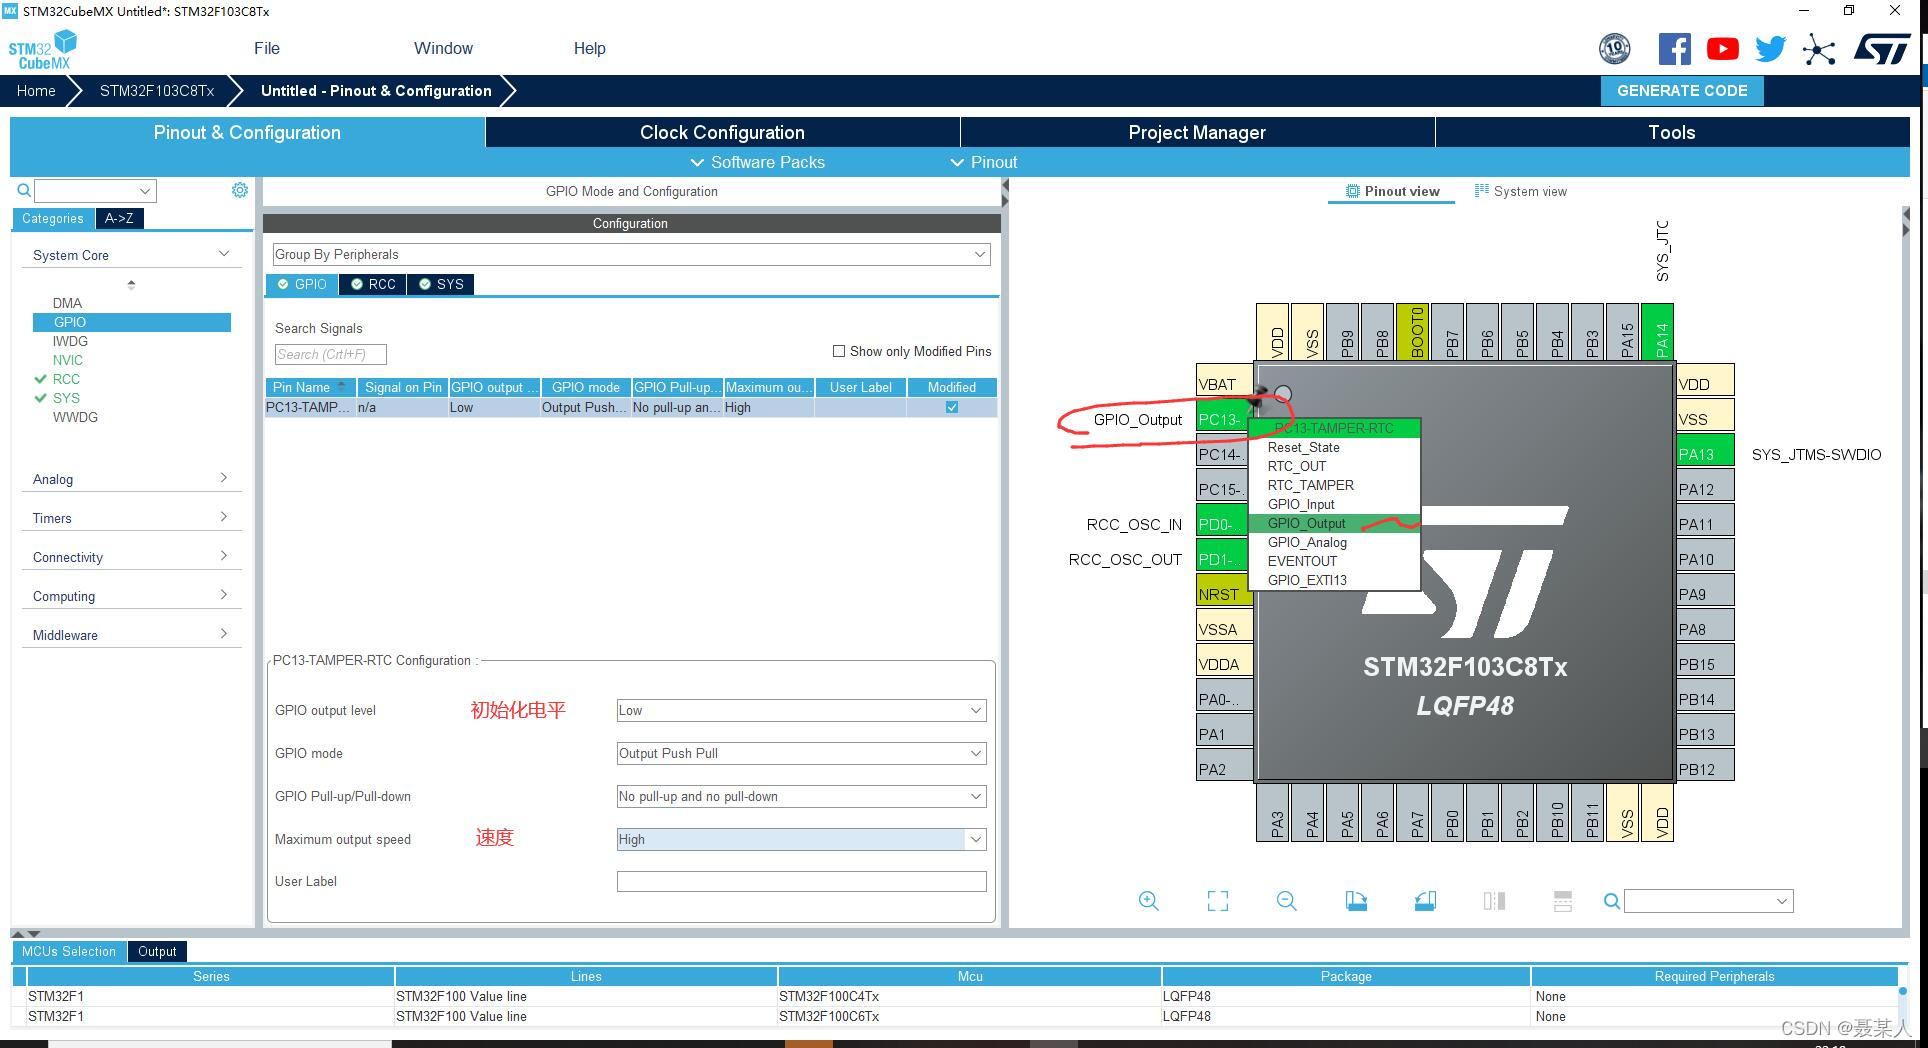
Task: Open the Window menu
Action: coord(443,48)
